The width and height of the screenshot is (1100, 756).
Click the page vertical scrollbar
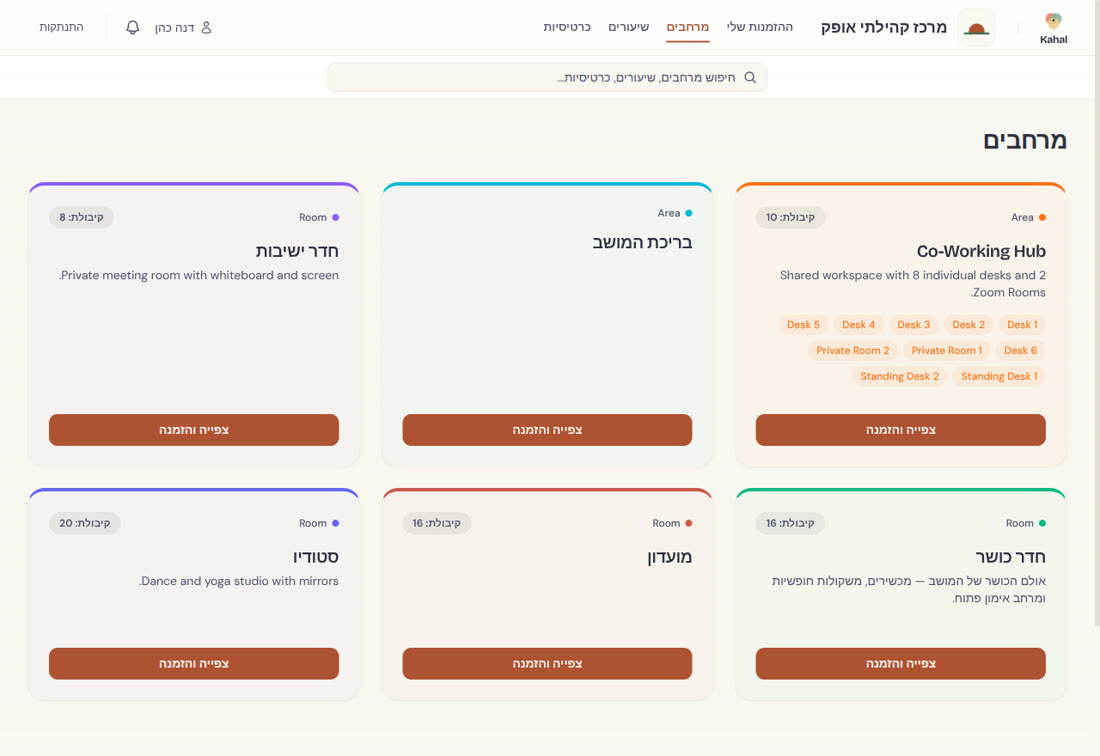[1097, 312]
